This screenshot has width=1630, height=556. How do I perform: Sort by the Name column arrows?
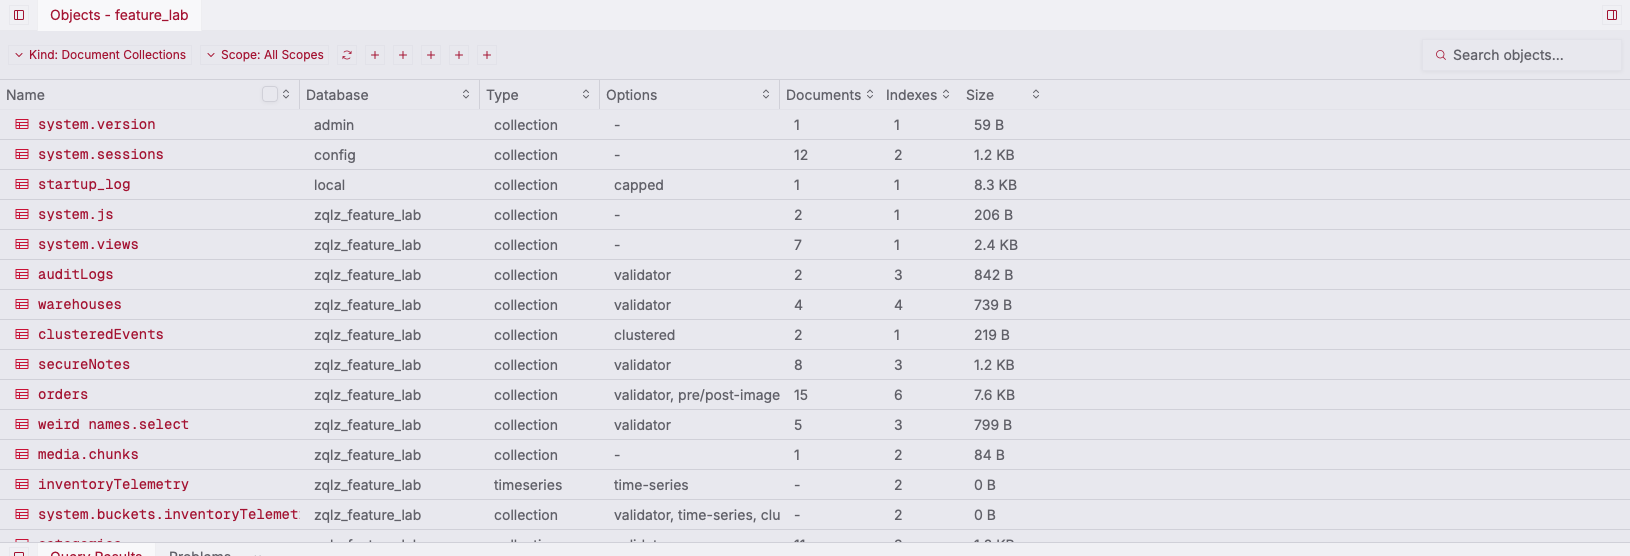(286, 94)
